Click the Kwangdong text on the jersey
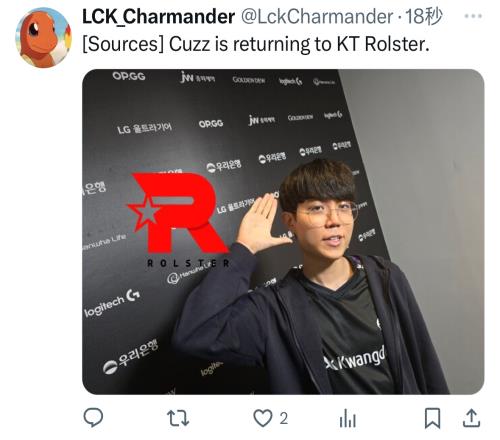 pos(355,359)
